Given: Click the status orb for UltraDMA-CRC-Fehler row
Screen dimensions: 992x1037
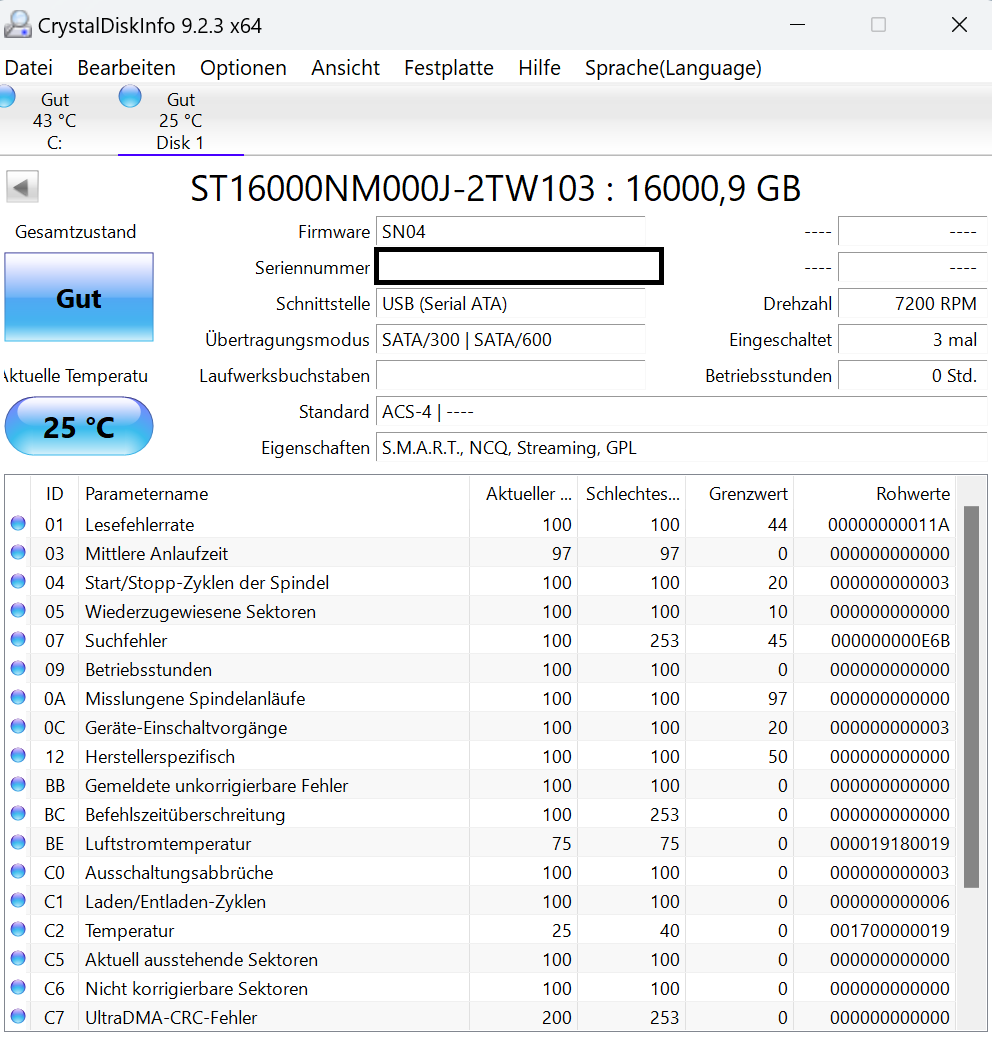Looking at the screenshot, I should click(19, 1016).
